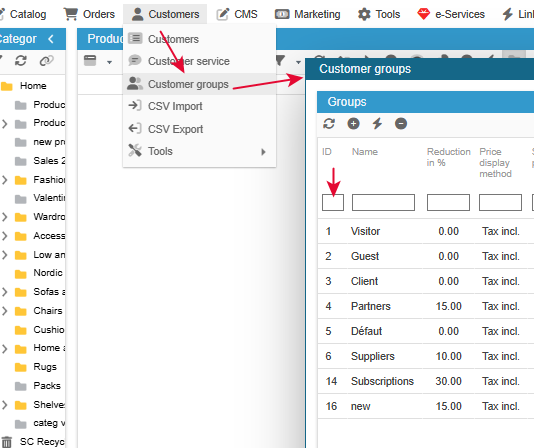Click the CSV Import arrow icon
This screenshot has height=448, width=534.
tap(135, 105)
